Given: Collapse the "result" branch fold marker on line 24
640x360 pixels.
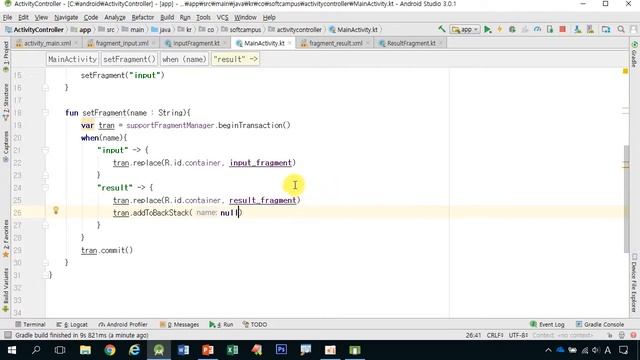Looking at the screenshot, I should pyautogui.click(x=45, y=188).
